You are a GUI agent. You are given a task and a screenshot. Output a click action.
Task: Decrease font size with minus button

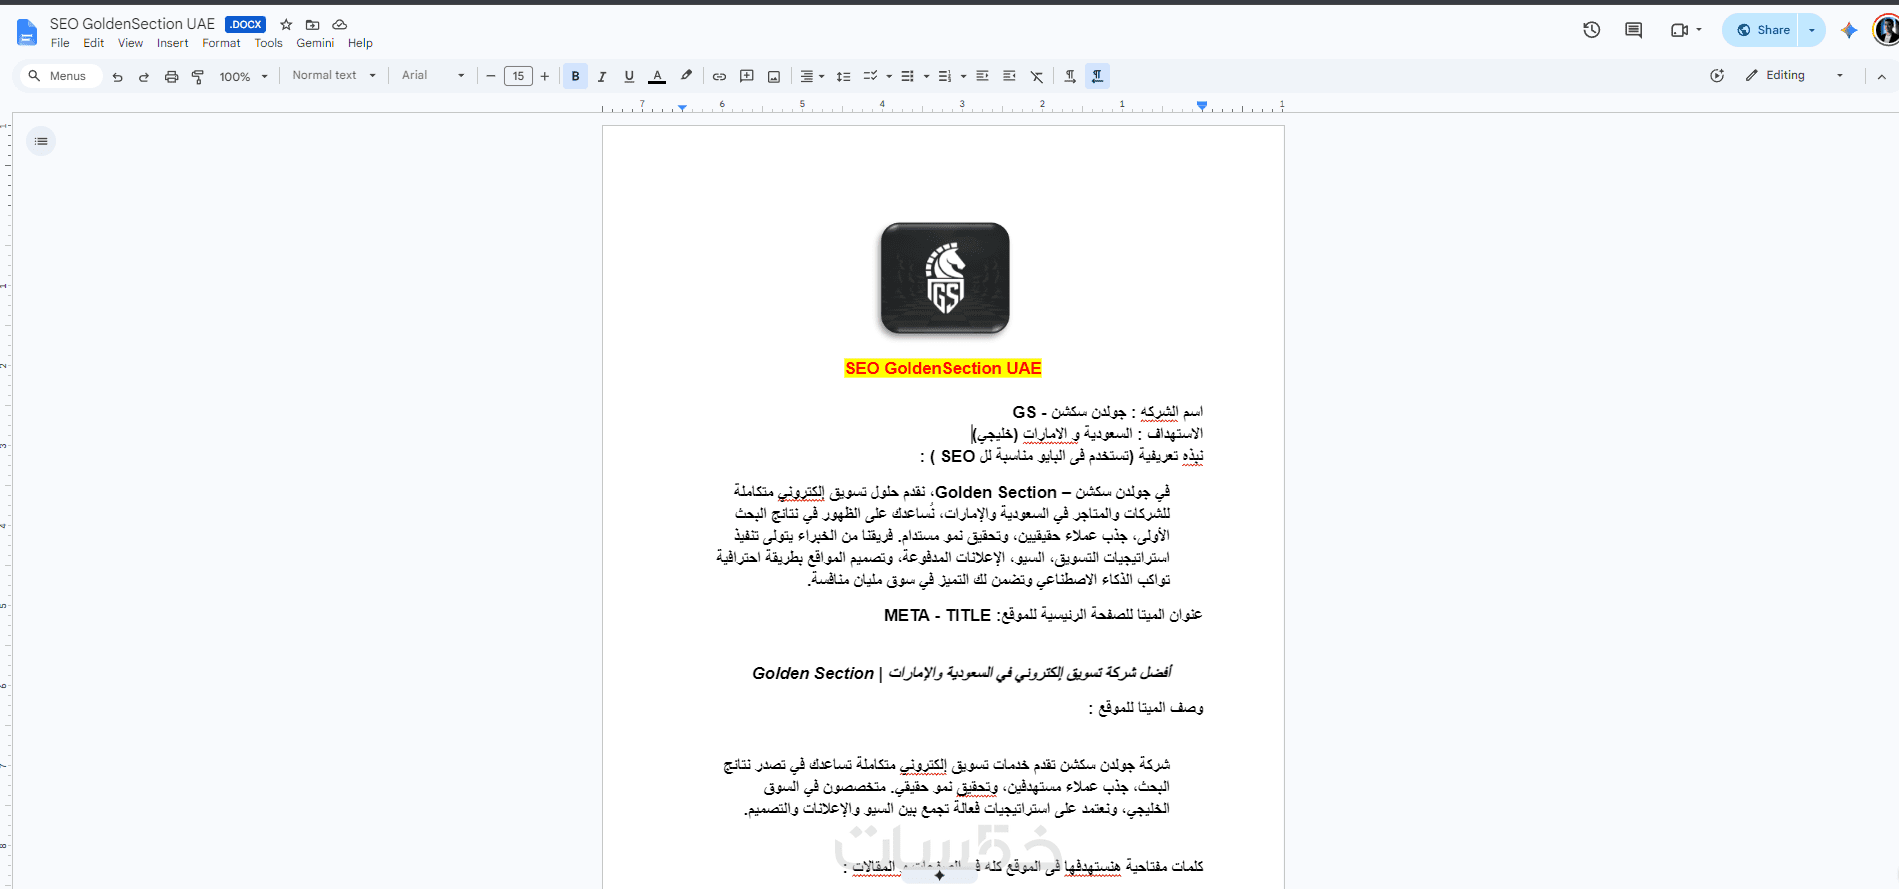491,76
